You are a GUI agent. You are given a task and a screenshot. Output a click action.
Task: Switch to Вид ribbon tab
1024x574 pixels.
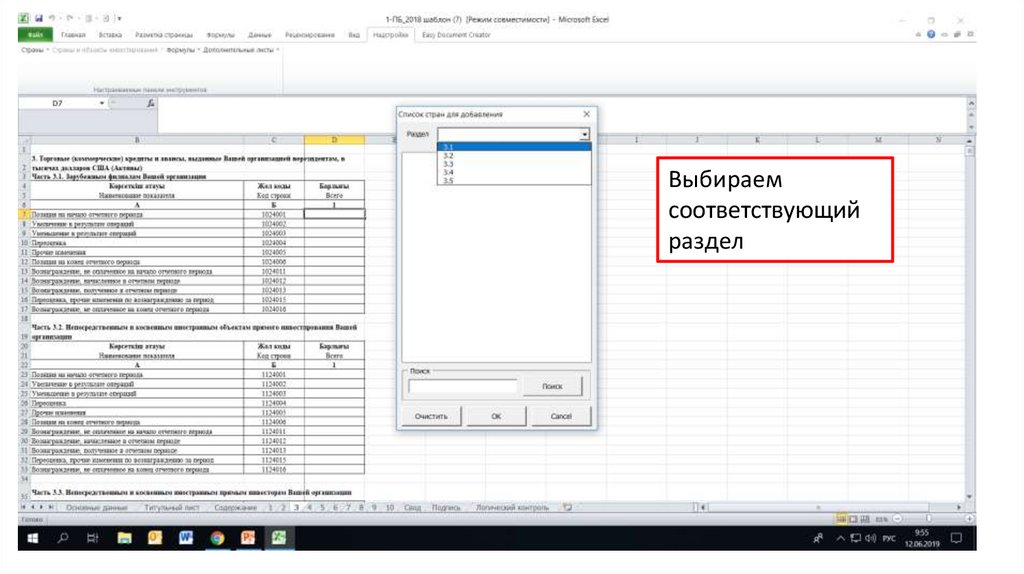click(354, 35)
